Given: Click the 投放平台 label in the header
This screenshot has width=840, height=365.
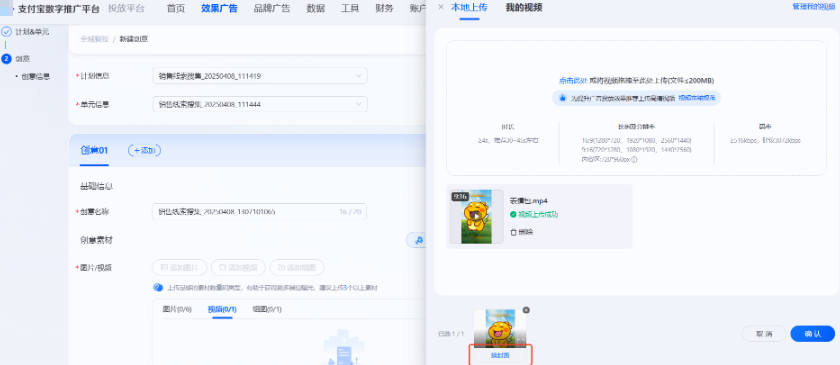Looking at the screenshot, I should click(x=126, y=8).
